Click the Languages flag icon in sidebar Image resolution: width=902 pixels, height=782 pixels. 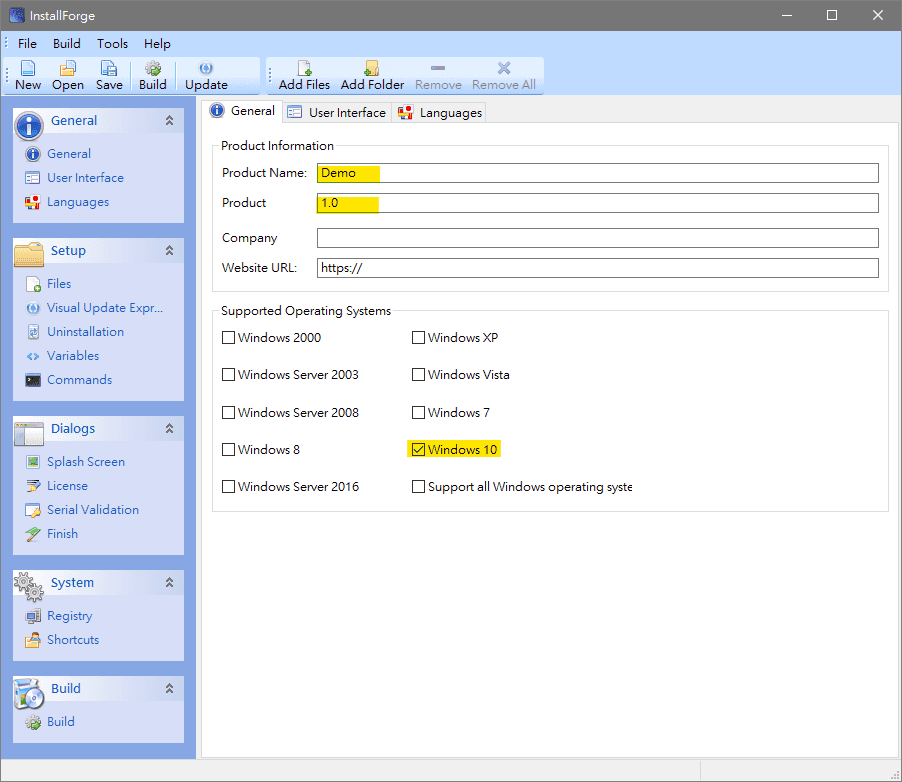(33, 202)
